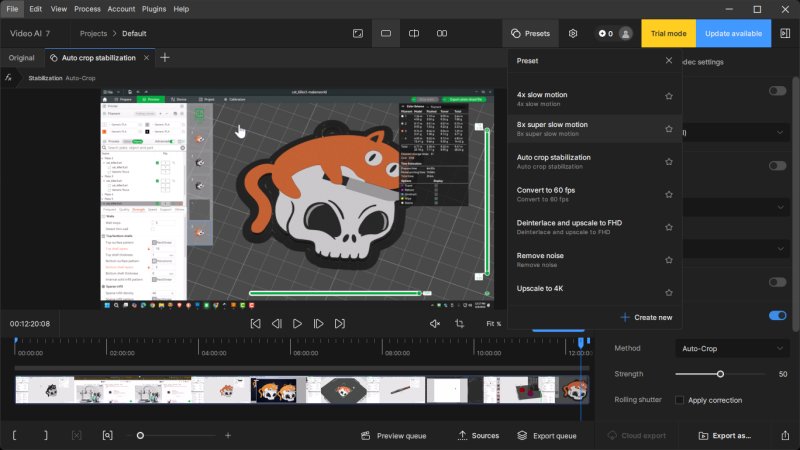800x450 pixels.
Task: Adjust the Strength slider
Action: (720, 374)
